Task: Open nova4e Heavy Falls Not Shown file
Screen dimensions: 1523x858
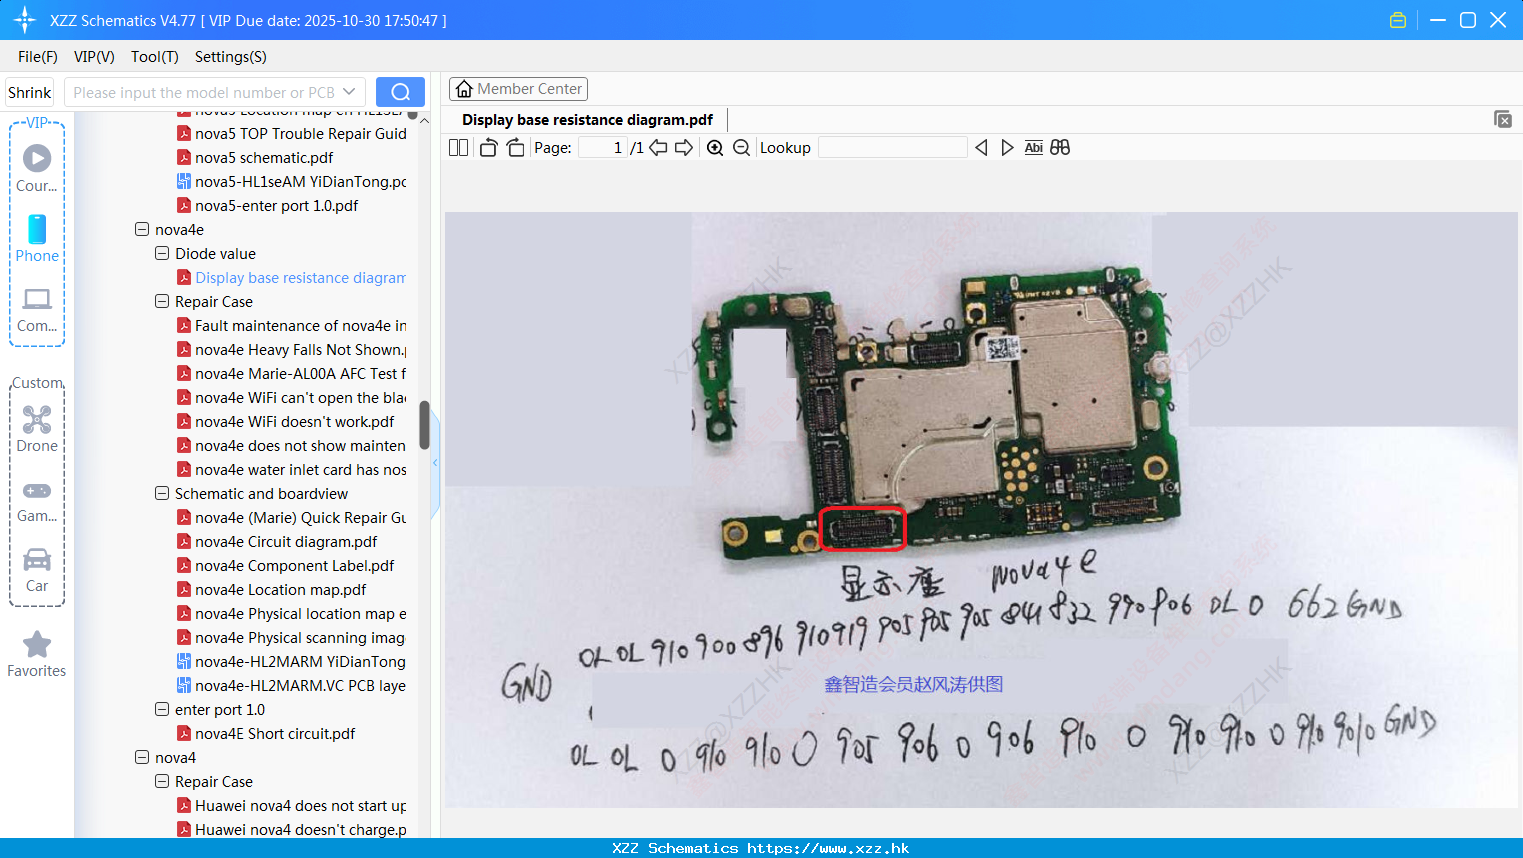Action: [300, 350]
